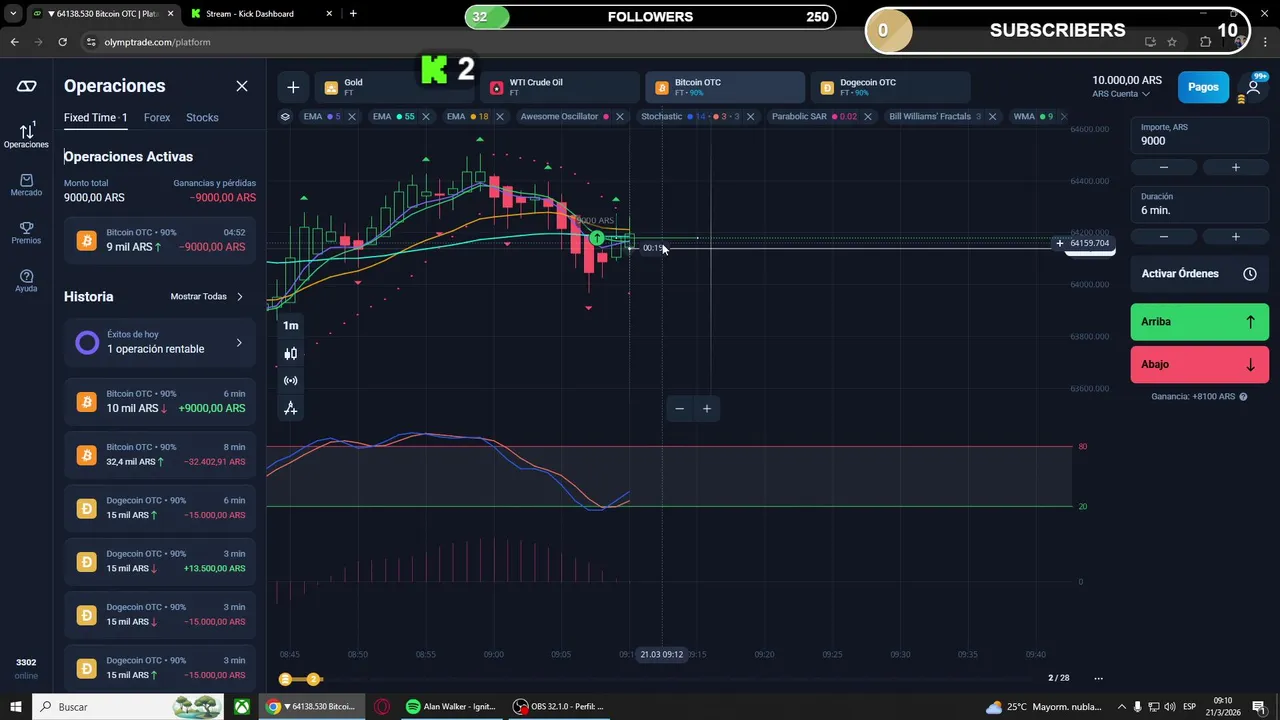Remove the Parabolic SAR indicator
The width and height of the screenshot is (1280, 720).
tap(867, 116)
